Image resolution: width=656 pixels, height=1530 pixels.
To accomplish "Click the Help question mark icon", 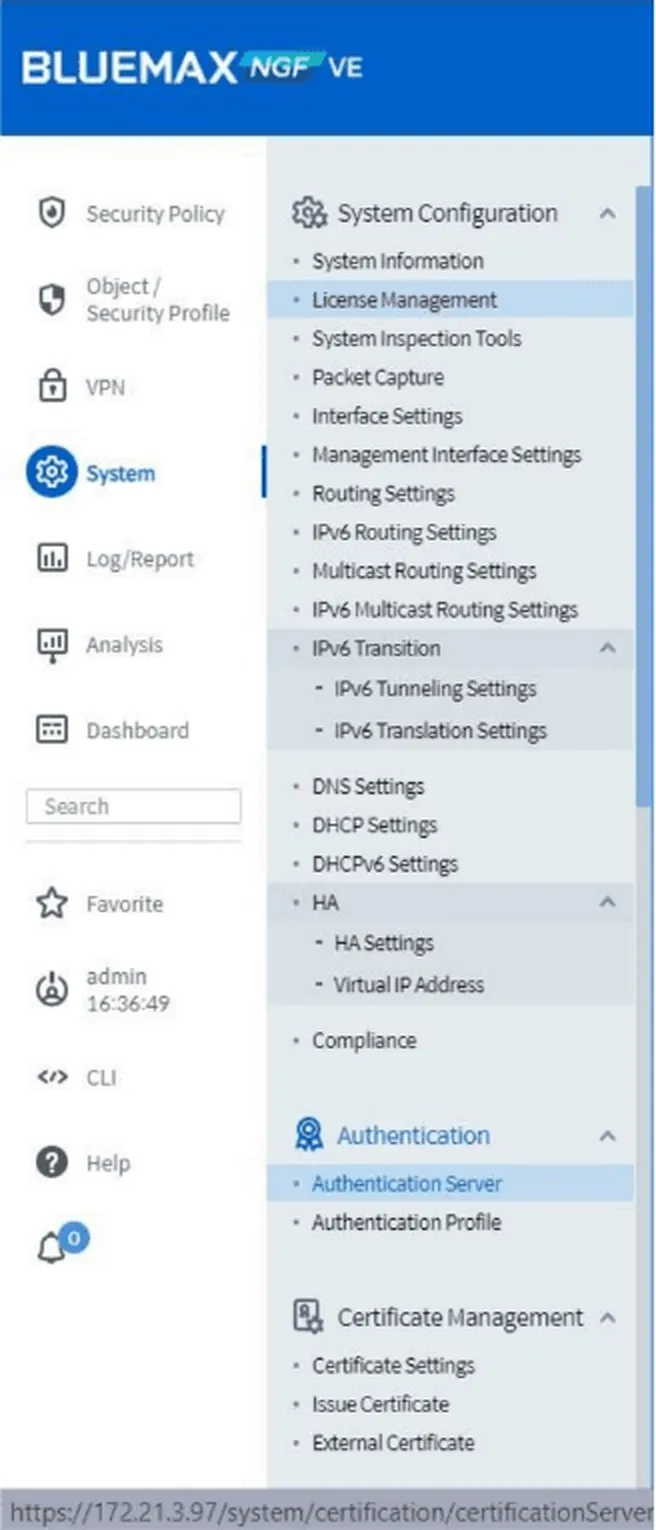I will (x=51, y=1163).
